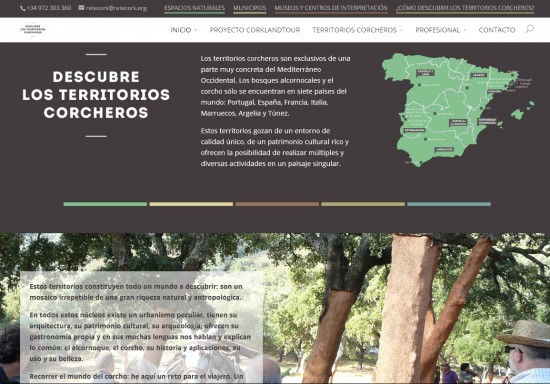Click the email envelope icon
550x384 pixels.
81,7
